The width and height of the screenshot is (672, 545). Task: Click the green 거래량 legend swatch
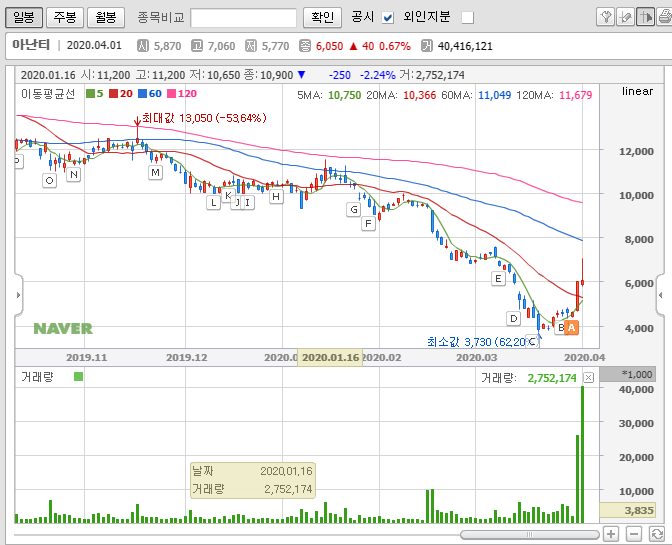coord(78,377)
